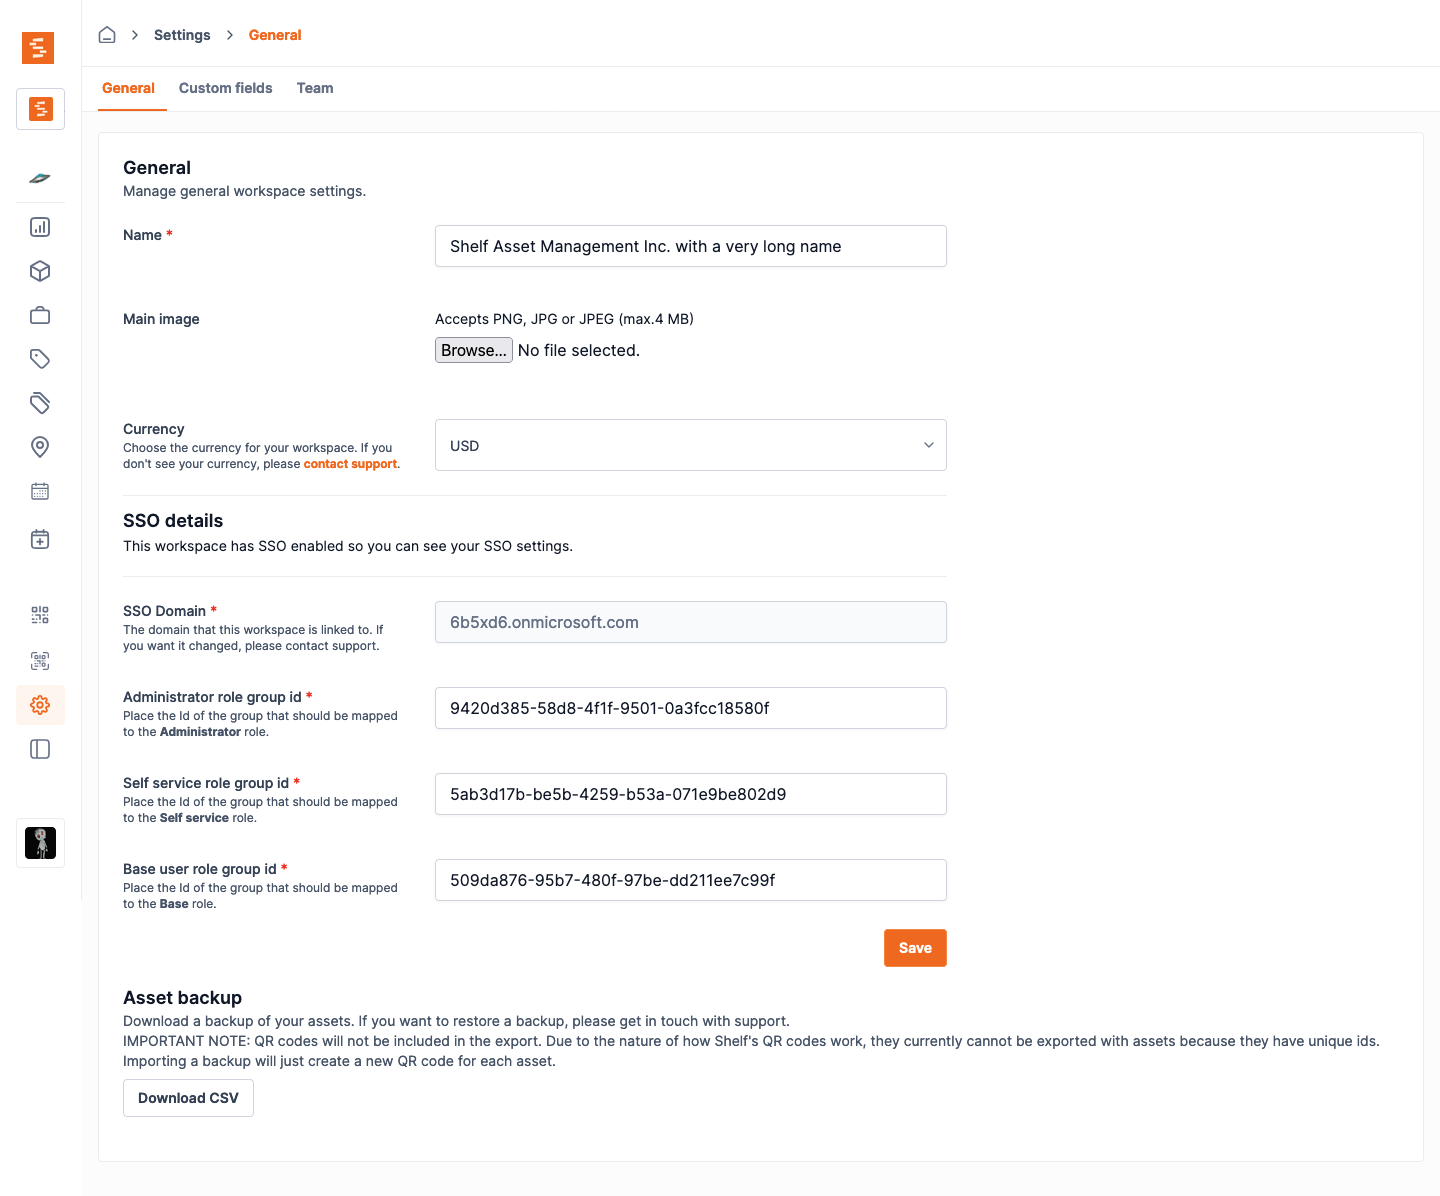Open the QR scanner icon
The height and width of the screenshot is (1196, 1440).
coord(40,661)
